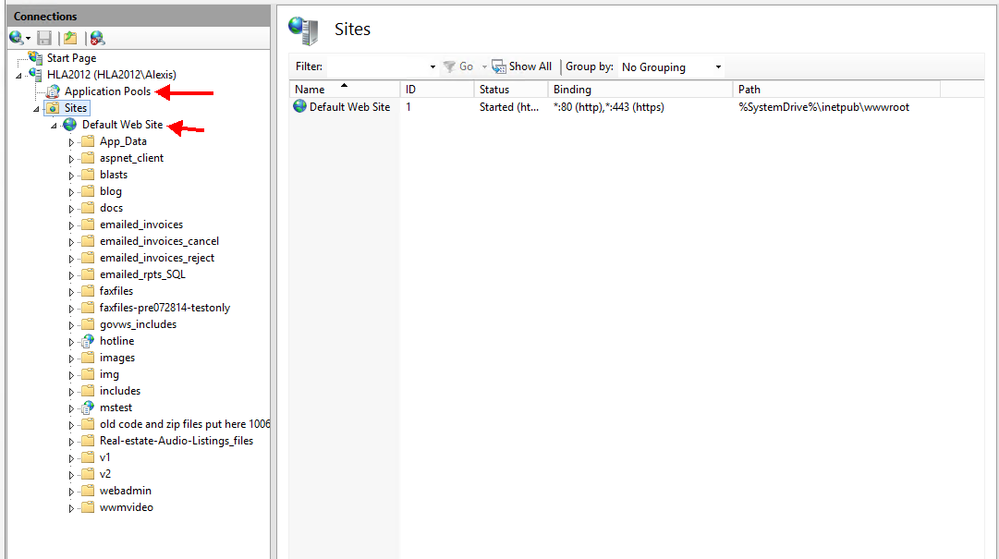Select the emailed_invoices_reject folder
This screenshot has width=999, height=559.
156,258
